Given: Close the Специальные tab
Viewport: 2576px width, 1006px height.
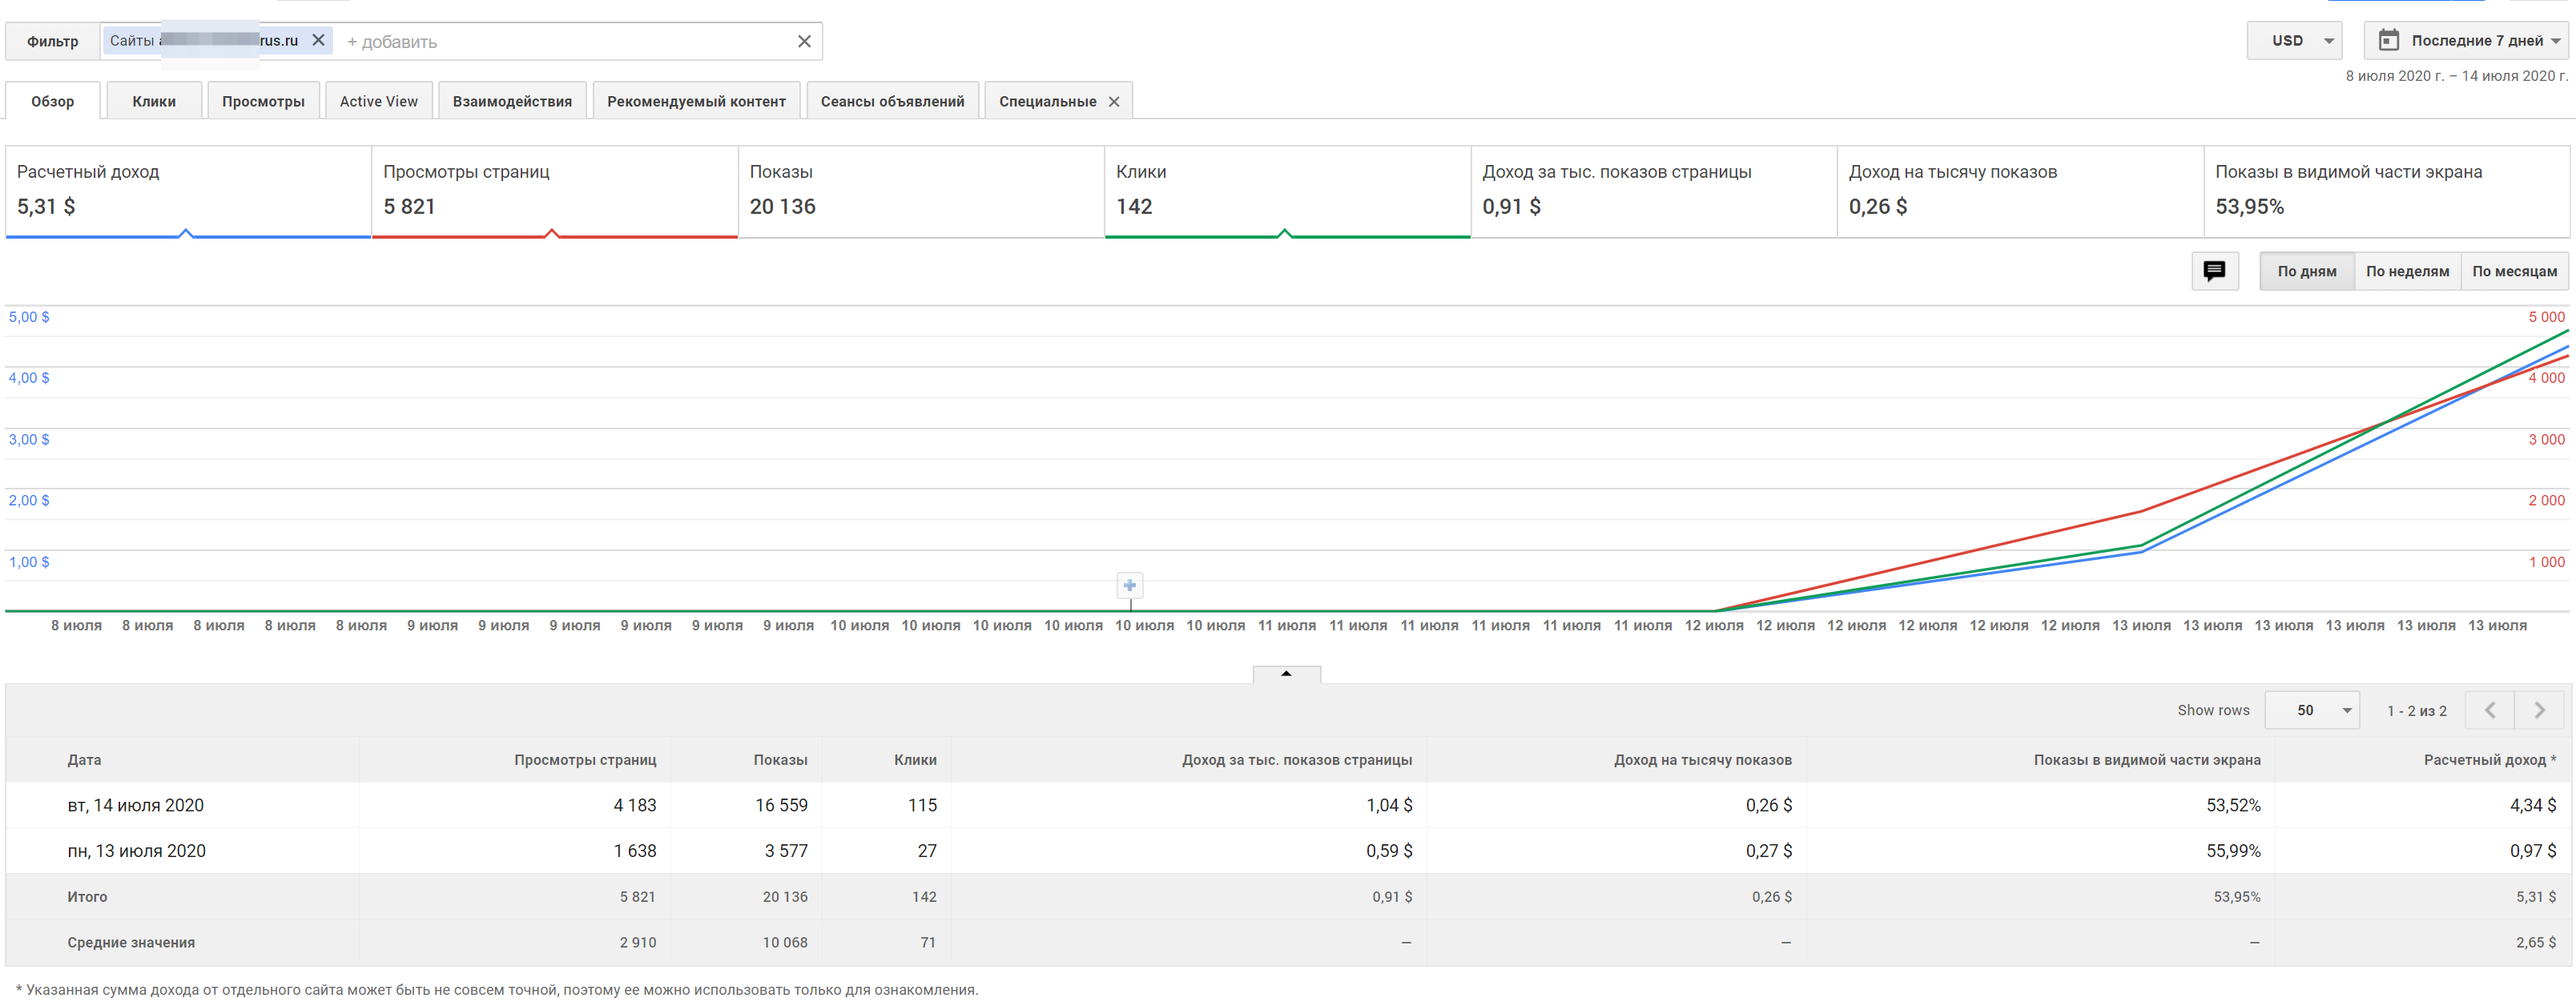Looking at the screenshot, I should [x=1114, y=101].
